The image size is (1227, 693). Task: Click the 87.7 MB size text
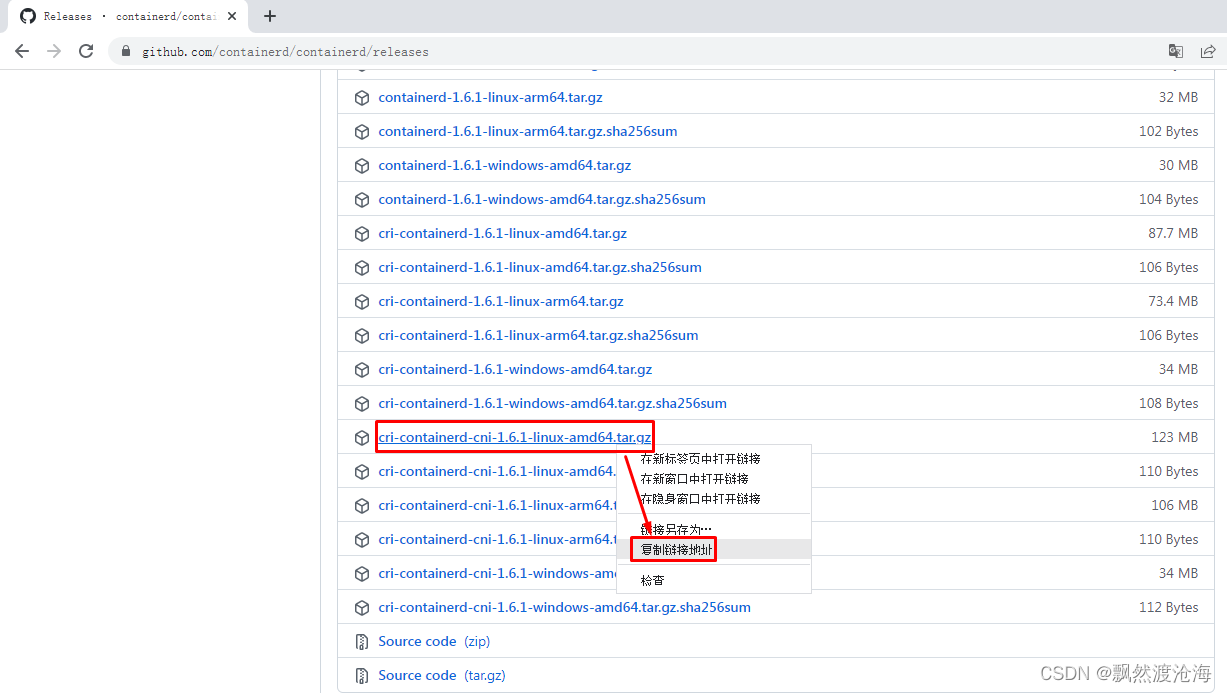1172,234
